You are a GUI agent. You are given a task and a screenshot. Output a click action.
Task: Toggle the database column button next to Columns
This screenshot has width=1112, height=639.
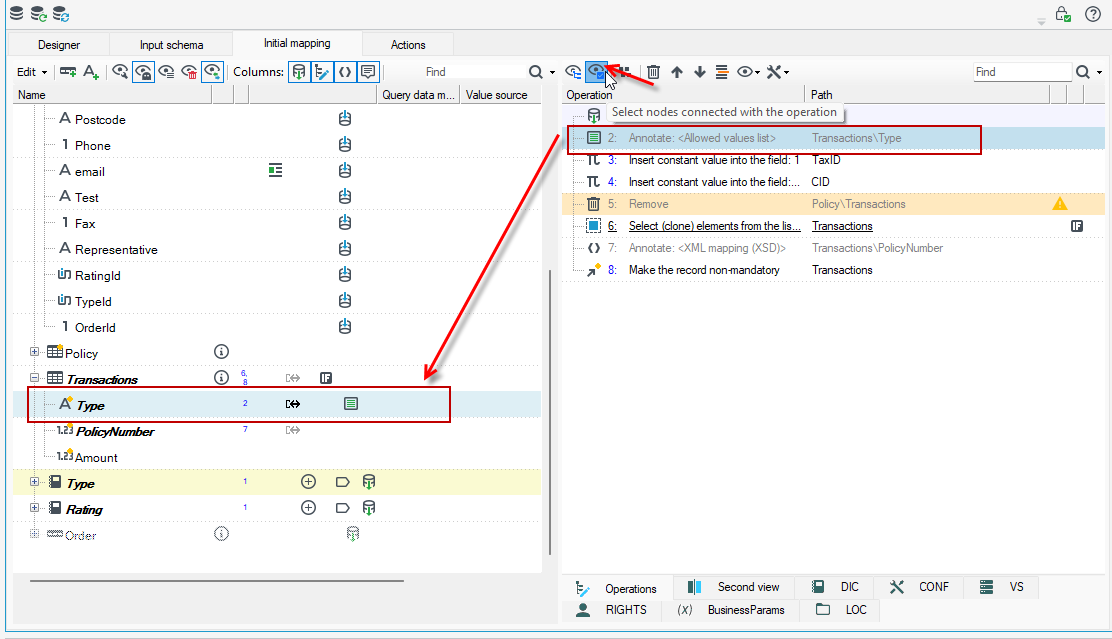(299, 72)
